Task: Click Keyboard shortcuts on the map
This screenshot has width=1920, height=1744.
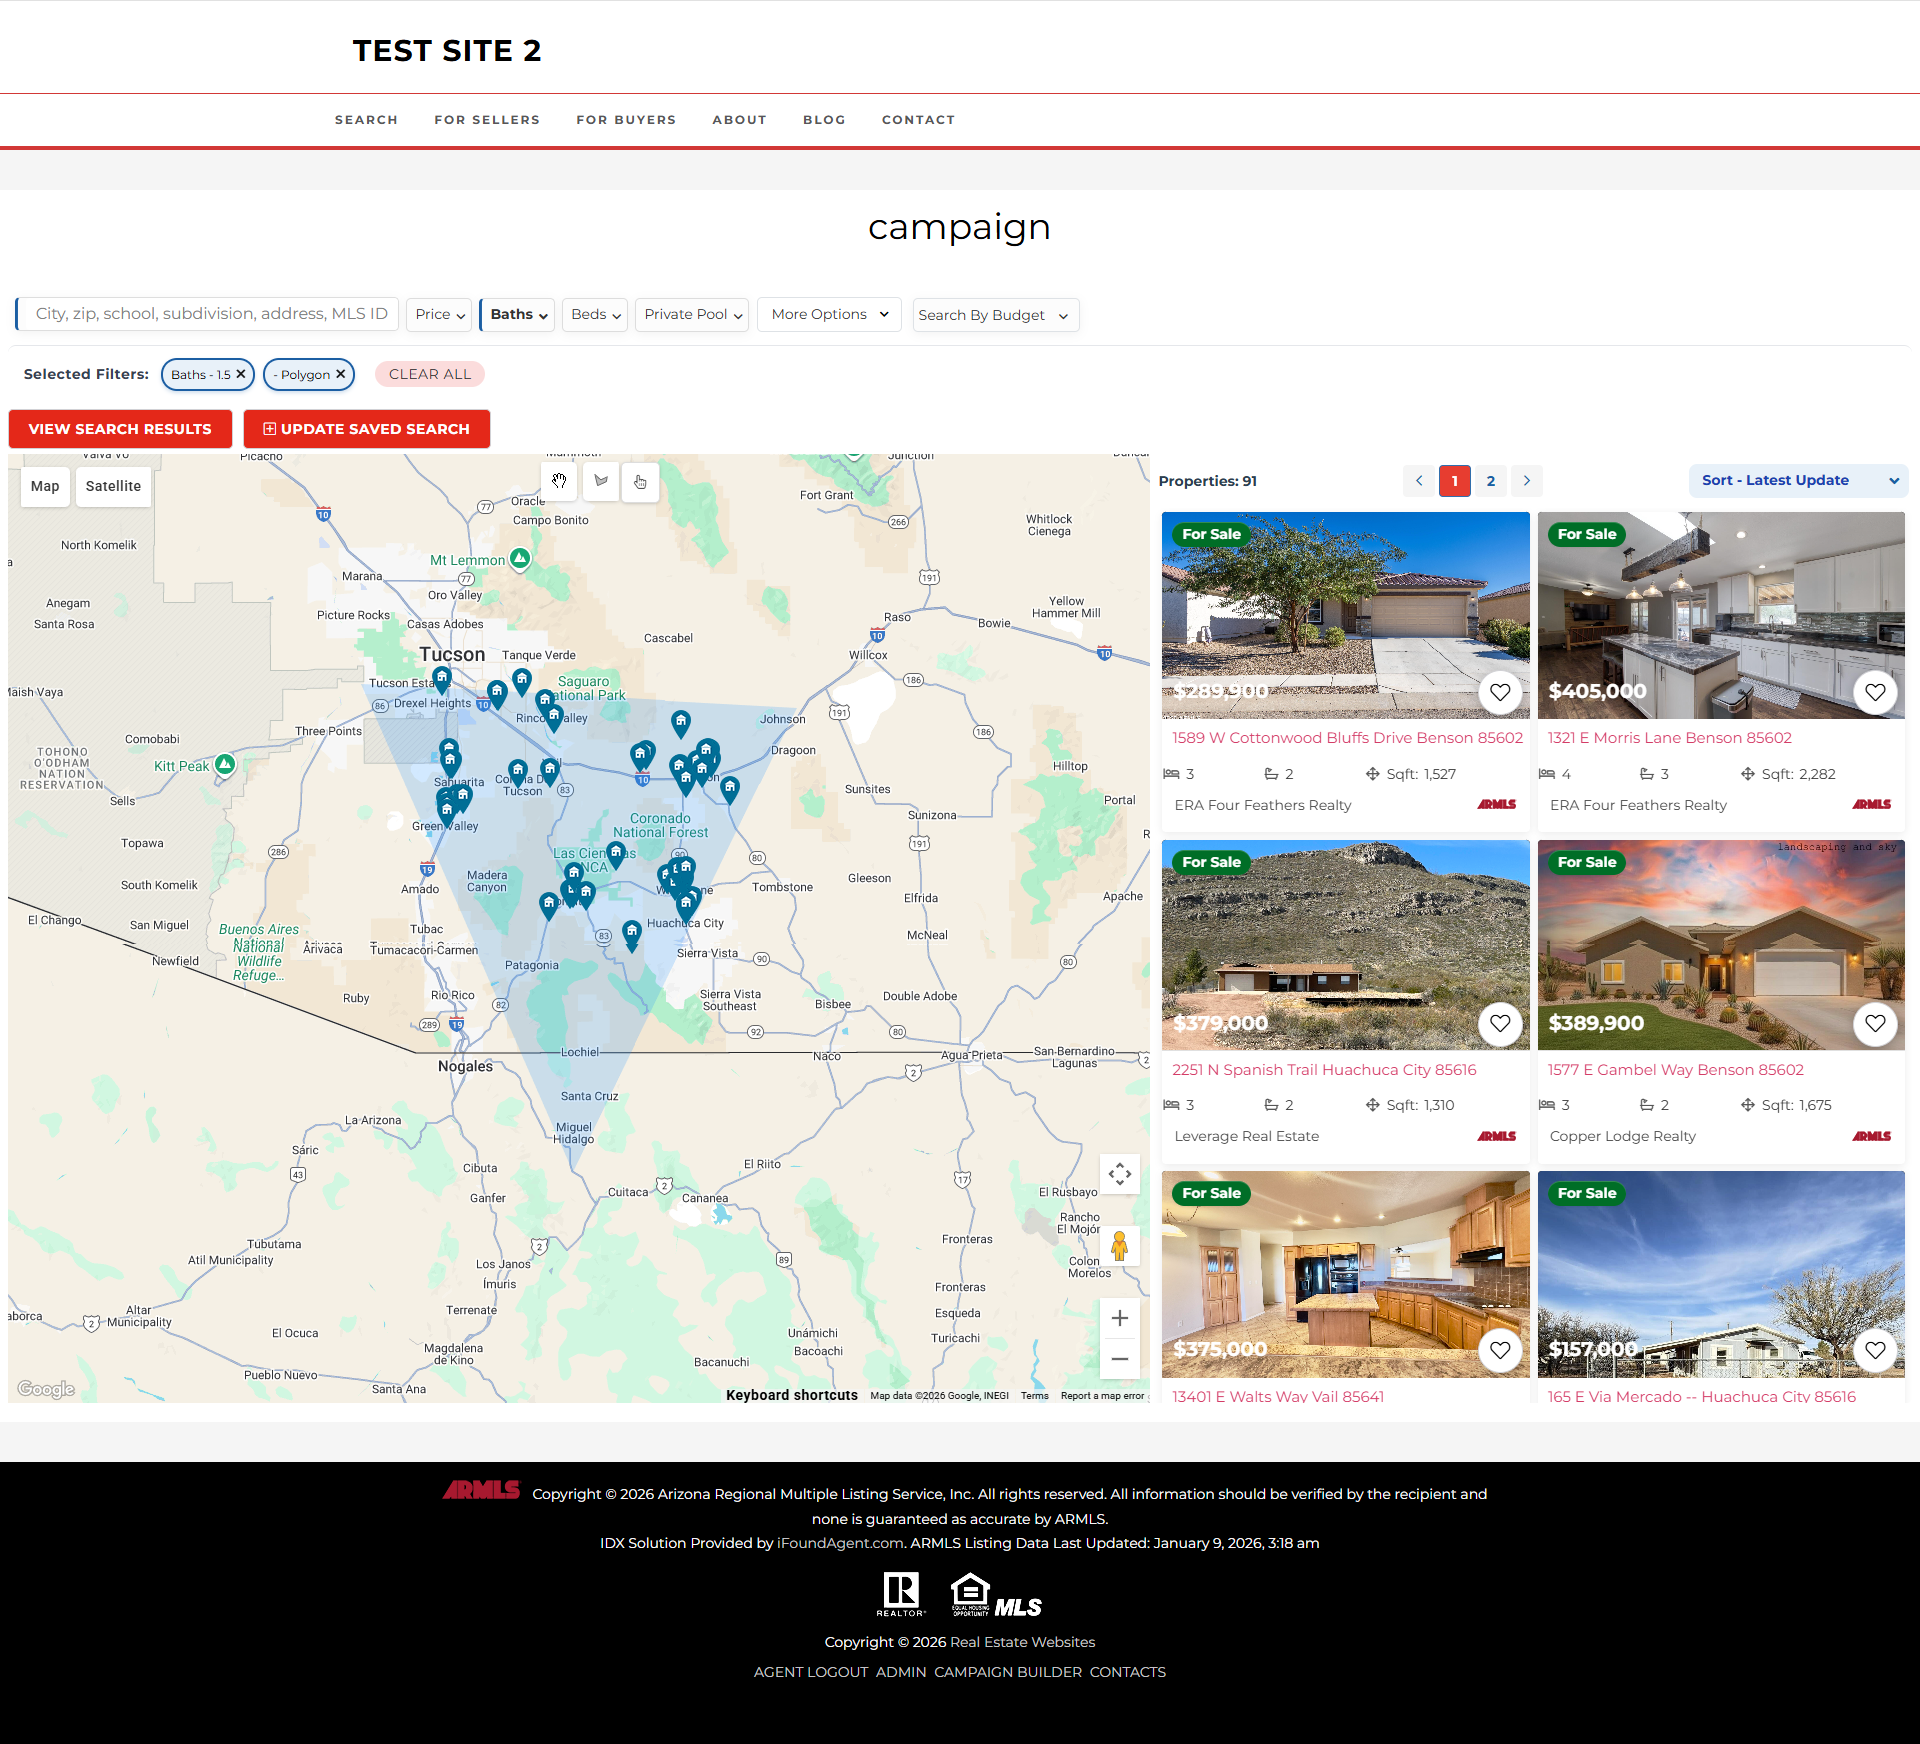Action: pyautogui.click(x=792, y=1395)
